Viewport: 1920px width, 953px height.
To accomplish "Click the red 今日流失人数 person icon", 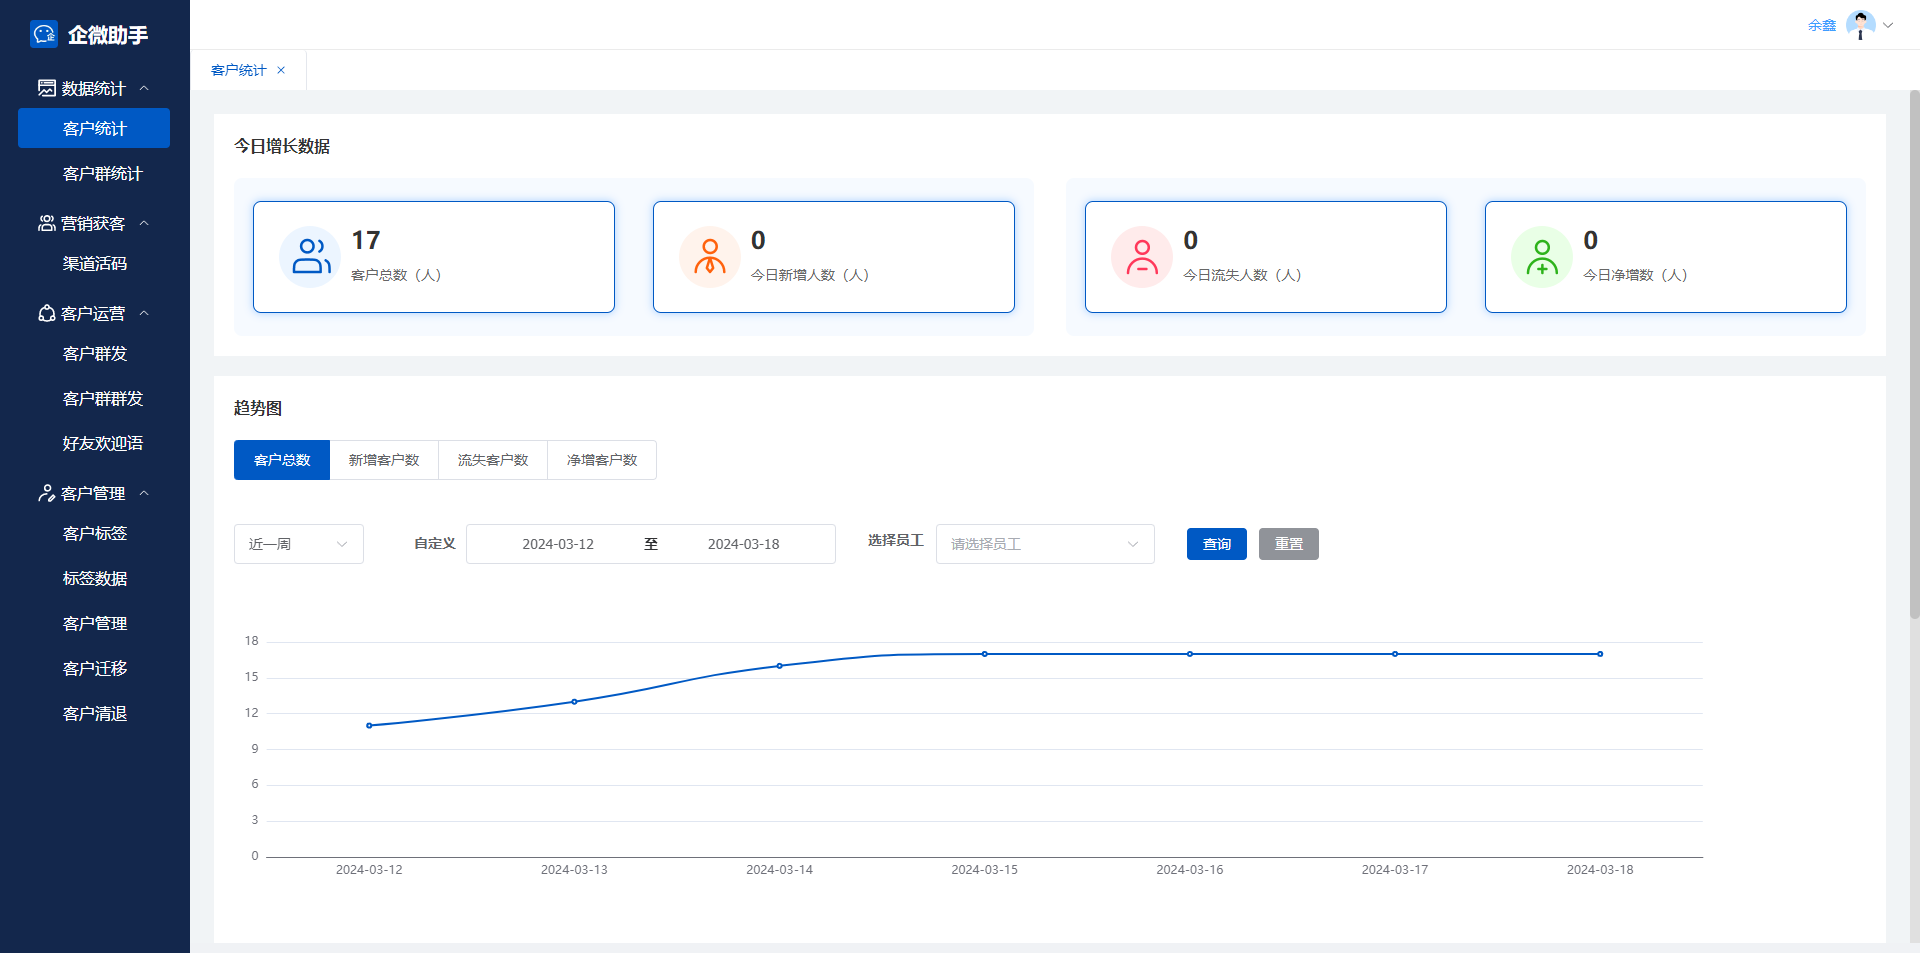I will [x=1142, y=257].
